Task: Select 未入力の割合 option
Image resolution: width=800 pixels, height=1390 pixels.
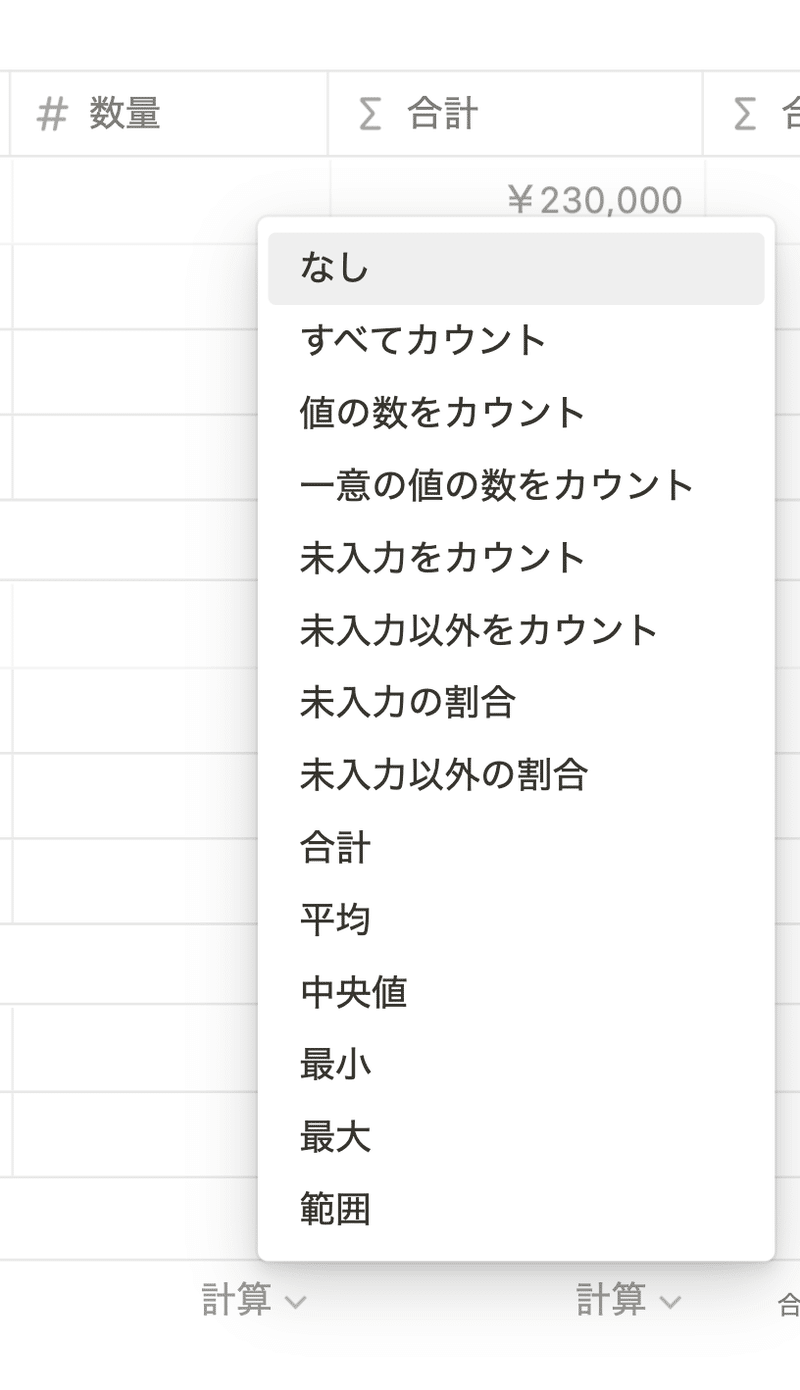Action: (x=516, y=703)
